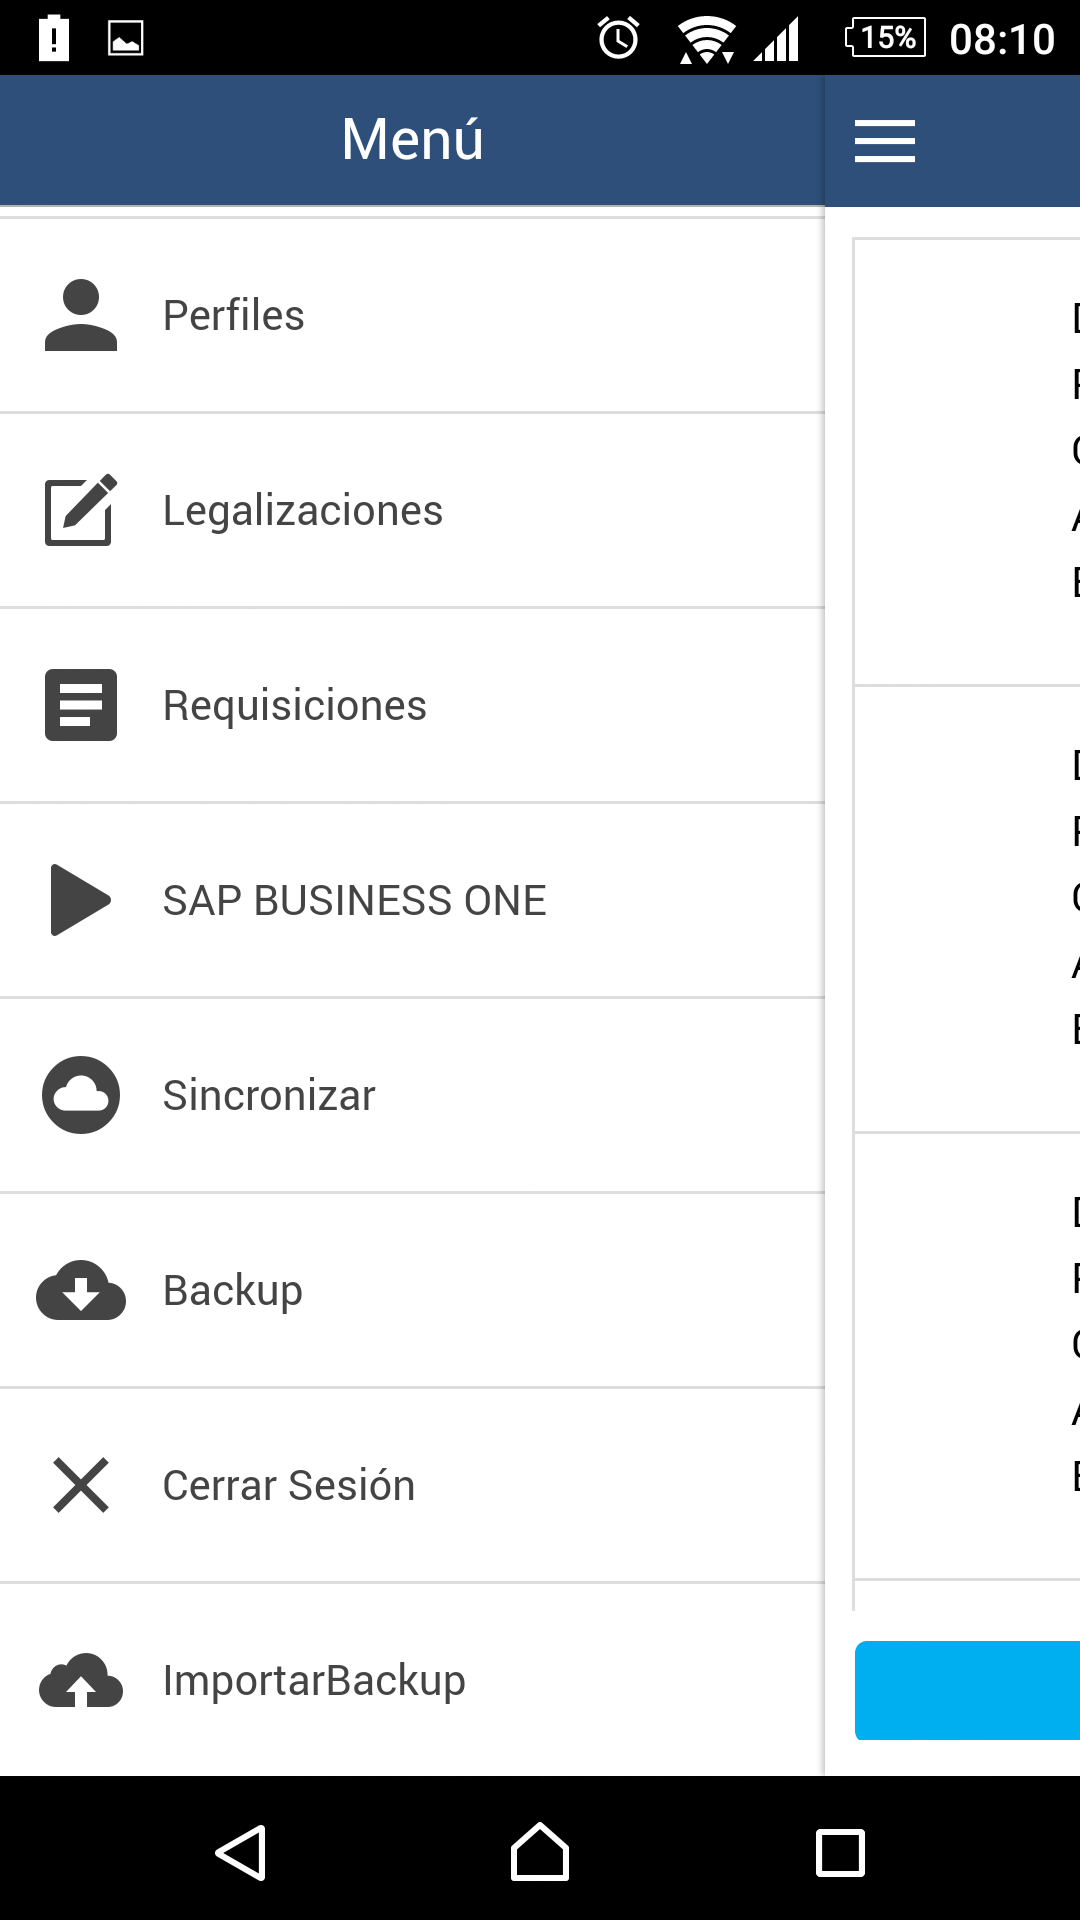The image size is (1080, 1920).
Task: Click the ImportarBackup cloud upload icon
Action: 81,1680
